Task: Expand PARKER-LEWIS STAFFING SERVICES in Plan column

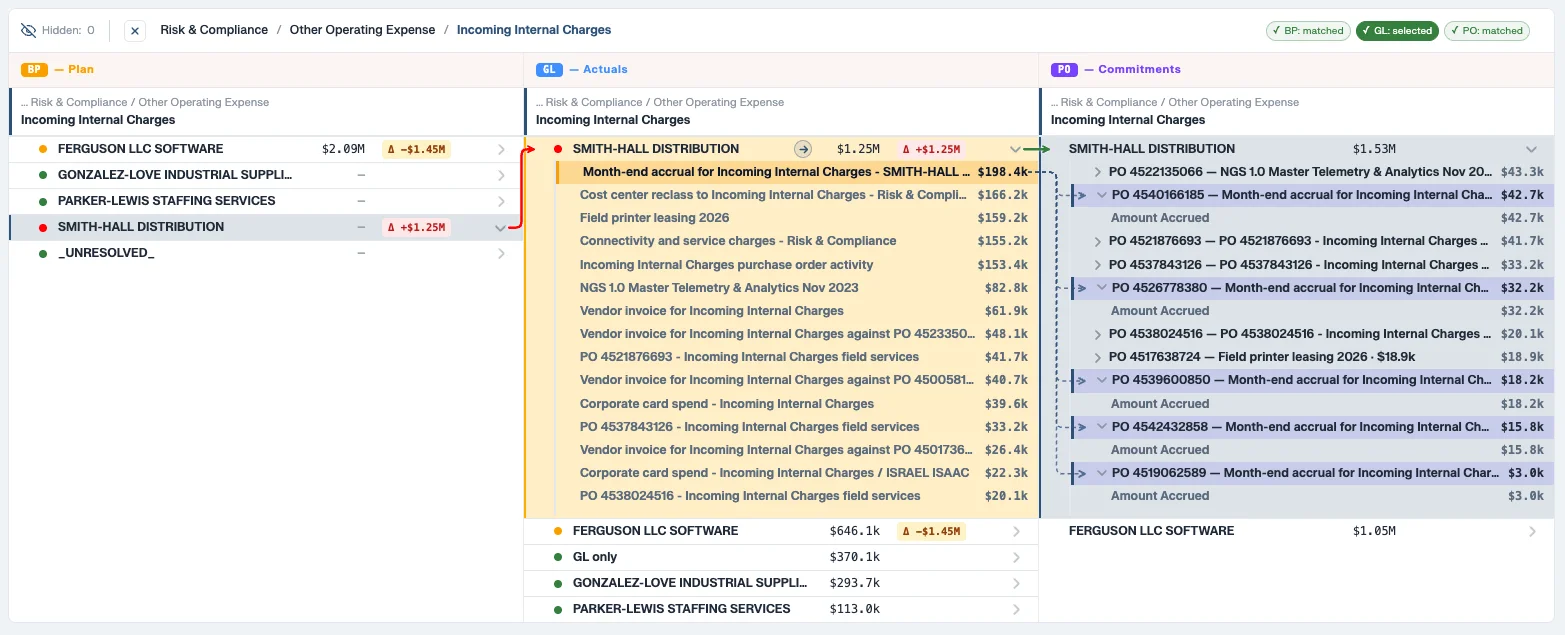Action: (x=502, y=201)
